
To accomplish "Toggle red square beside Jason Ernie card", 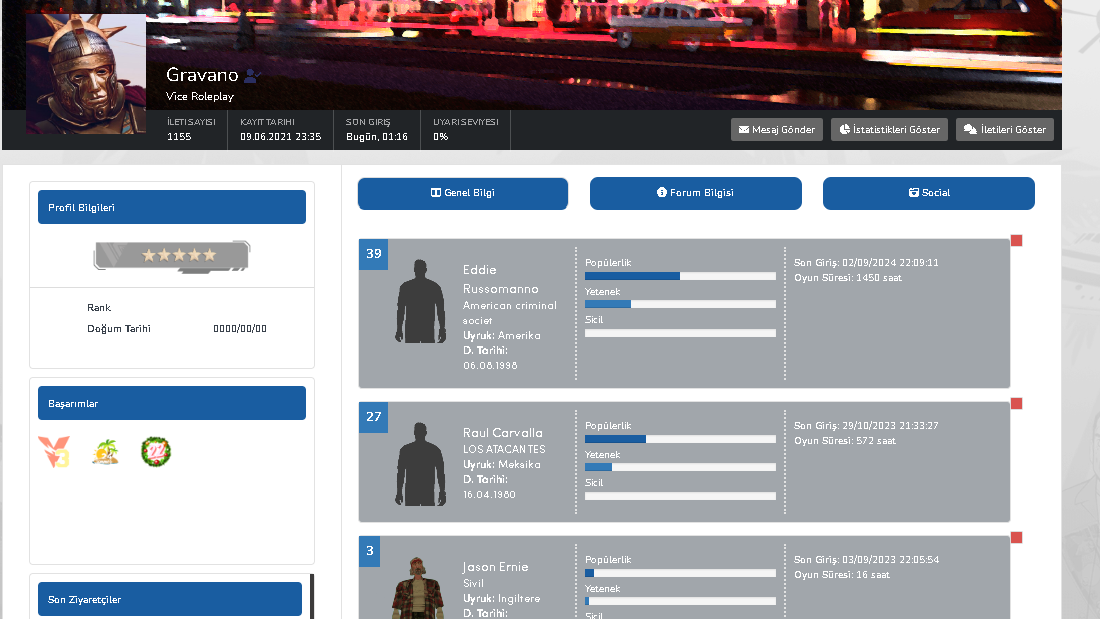I will point(1017,538).
